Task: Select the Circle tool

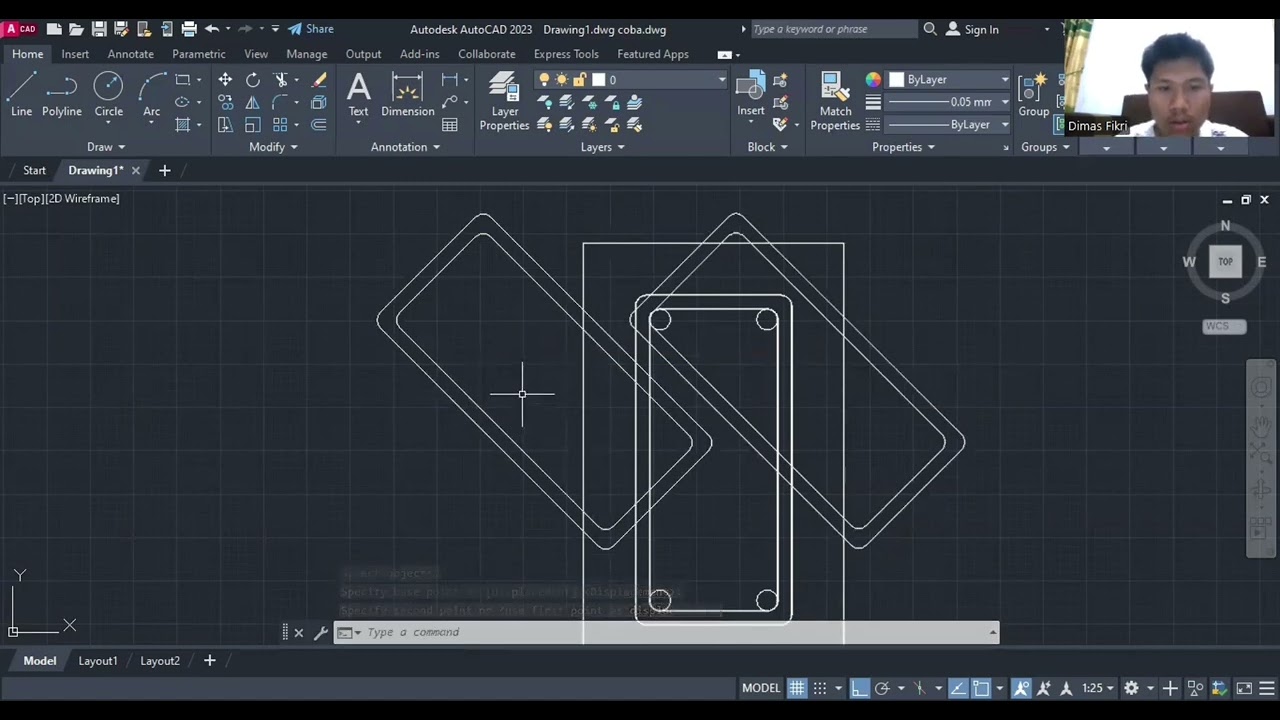Action: (108, 95)
